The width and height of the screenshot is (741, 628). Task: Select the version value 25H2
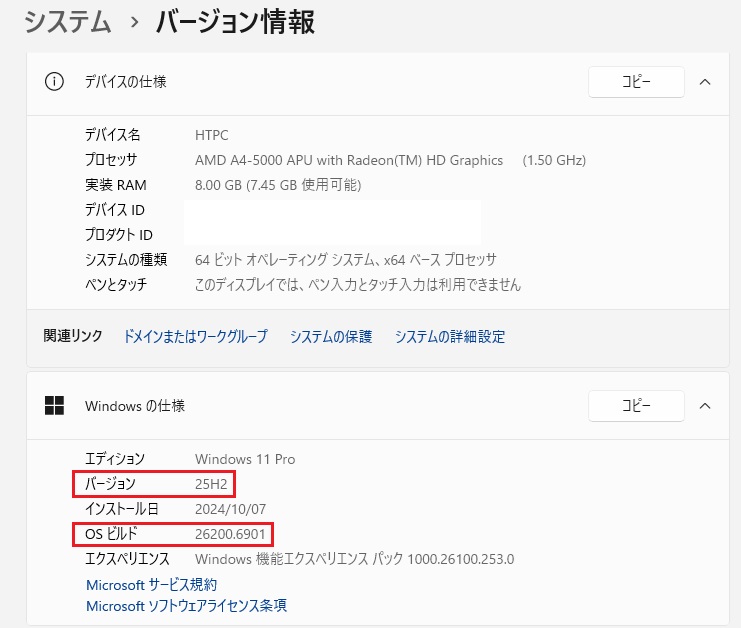click(x=211, y=484)
